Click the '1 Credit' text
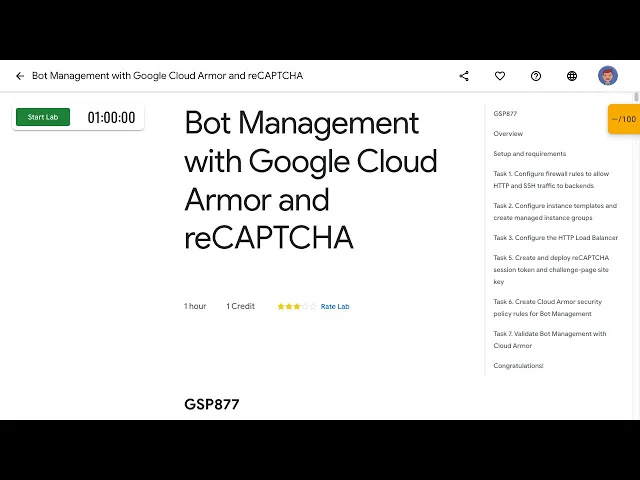This screenshot has height=480, width=640. 240,306
